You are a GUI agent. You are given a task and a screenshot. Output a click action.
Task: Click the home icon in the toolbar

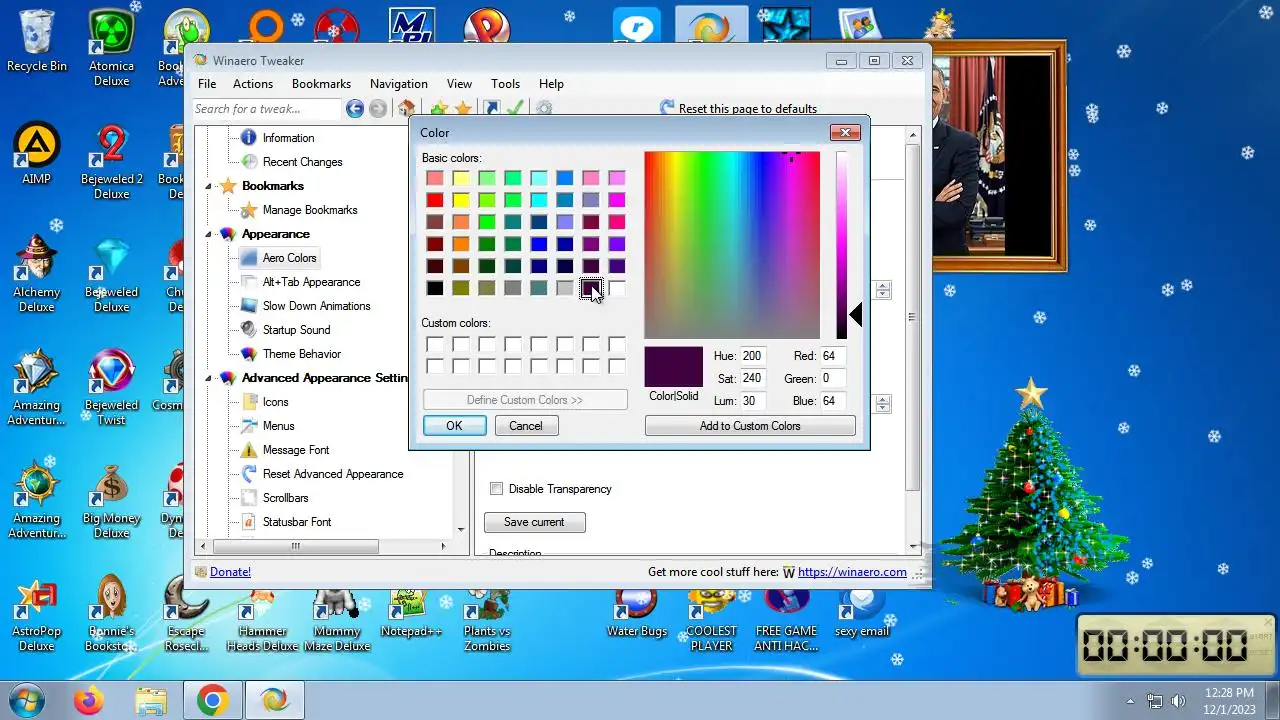click(406, 109)
